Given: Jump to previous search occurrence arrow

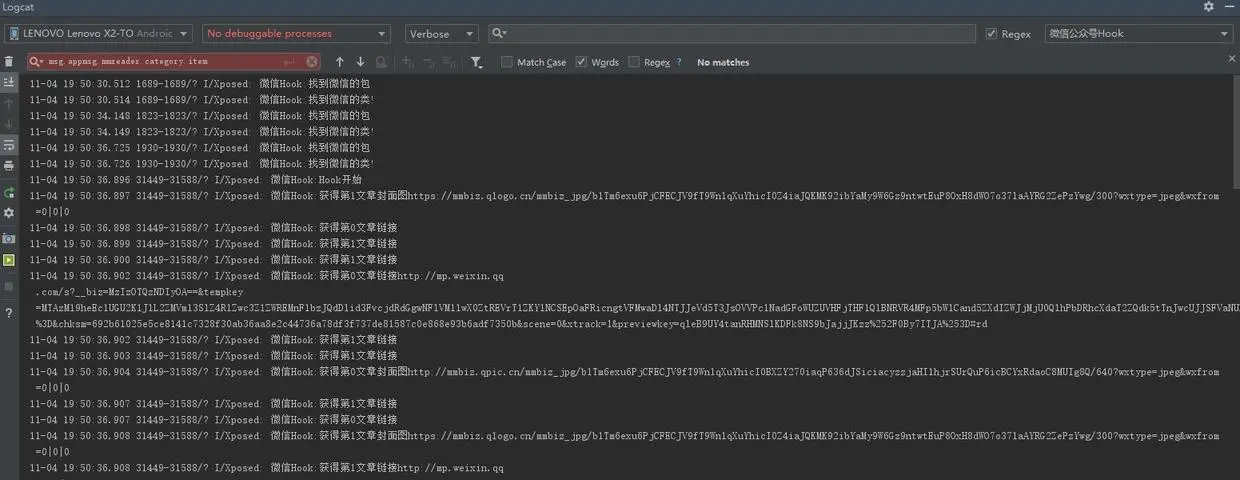Looking at the screenshot, I should click(340, 62).
